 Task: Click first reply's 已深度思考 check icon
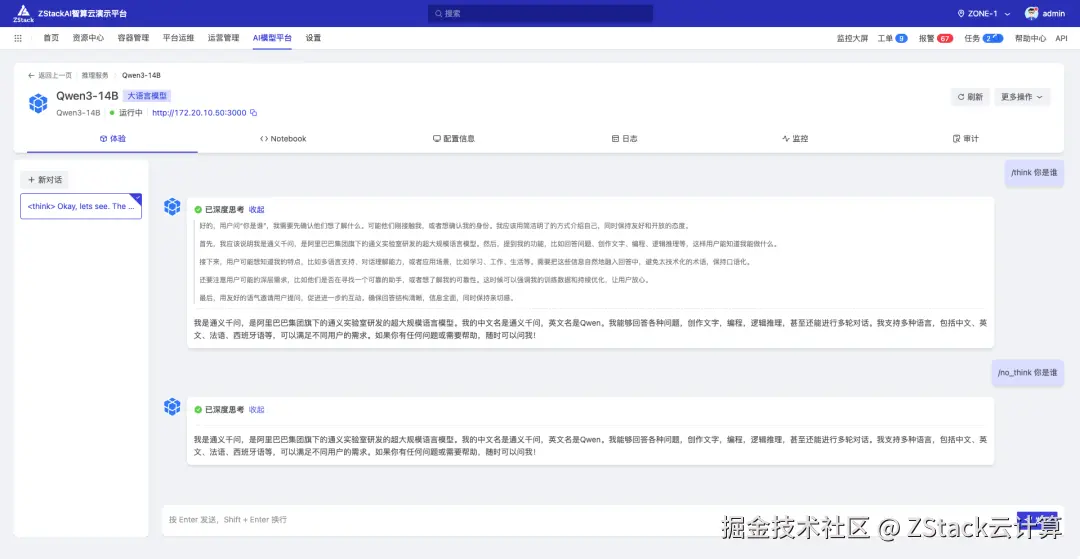(198, 209)
